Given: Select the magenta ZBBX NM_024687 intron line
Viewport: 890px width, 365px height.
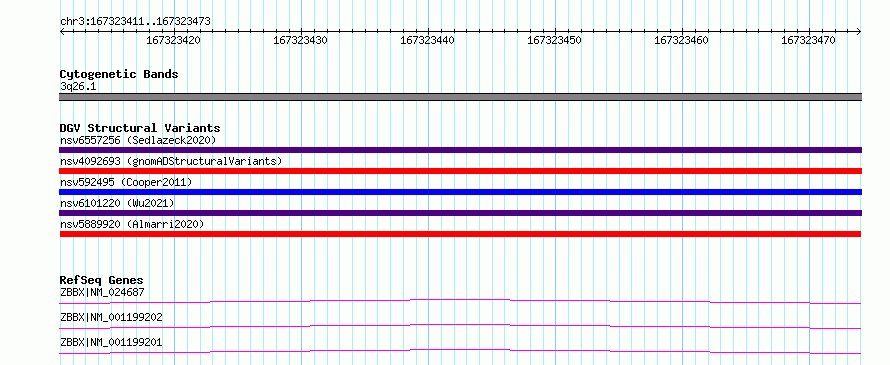Looking at the screenshot, I should [x=460, y=301].
